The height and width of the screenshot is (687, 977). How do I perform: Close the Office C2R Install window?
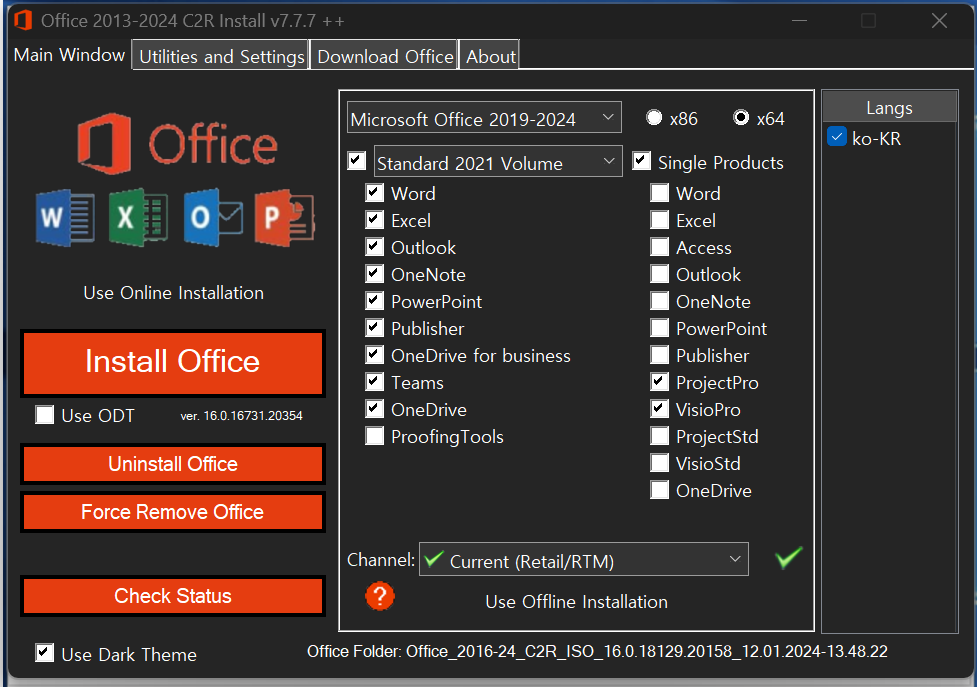coord(939,21)
